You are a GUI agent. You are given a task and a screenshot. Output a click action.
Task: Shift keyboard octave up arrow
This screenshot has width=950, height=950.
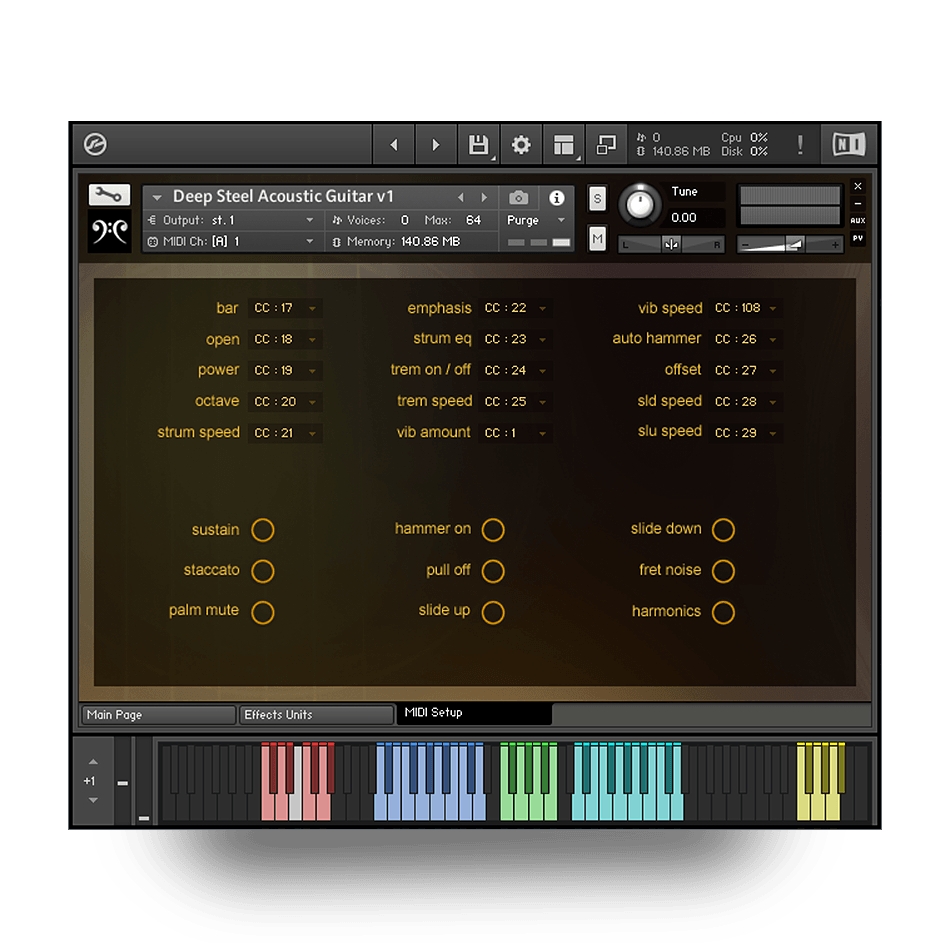pos(93,762)
